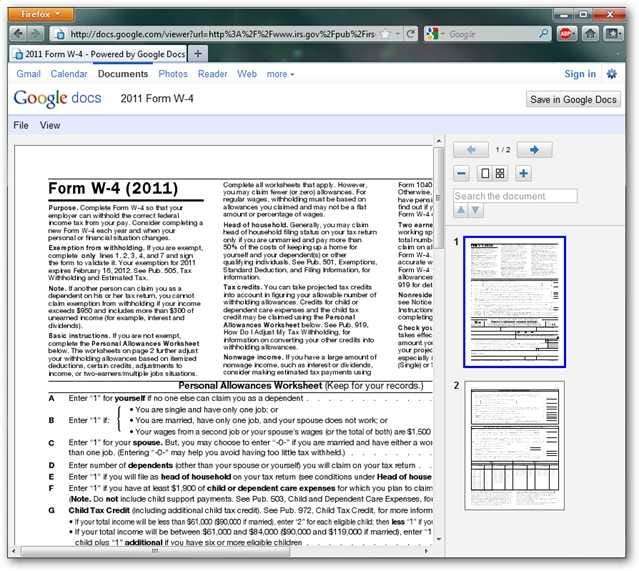Image resolution: width=639 pixels, height=571 pixels.
Task: Click Sign in link
Action: click(580, 74)
